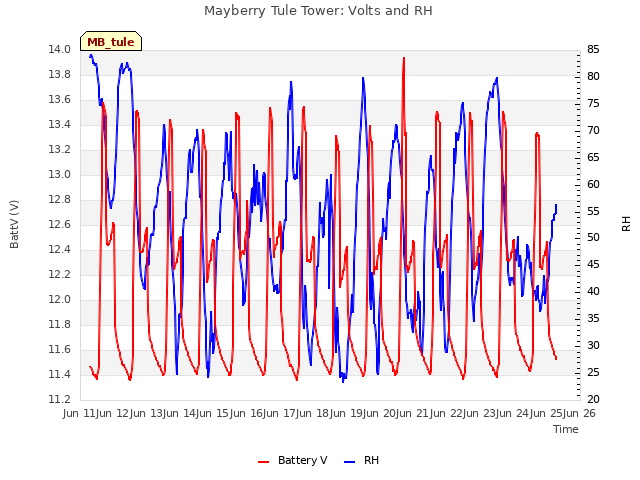Click the 55 right axis tick label
This screenshot has width=640, height=480.
(x=593, y=211)
